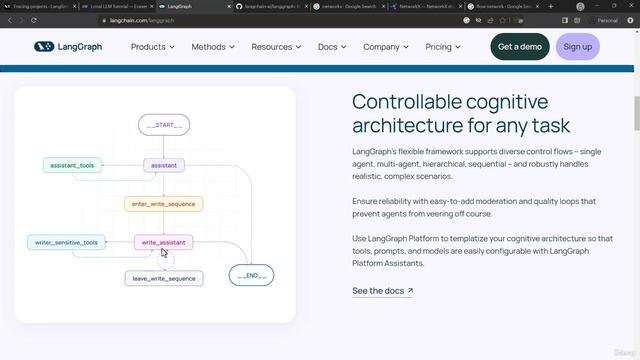Open a new browser tab with plus
640x360 pixels.
click(x=551, y=6)
